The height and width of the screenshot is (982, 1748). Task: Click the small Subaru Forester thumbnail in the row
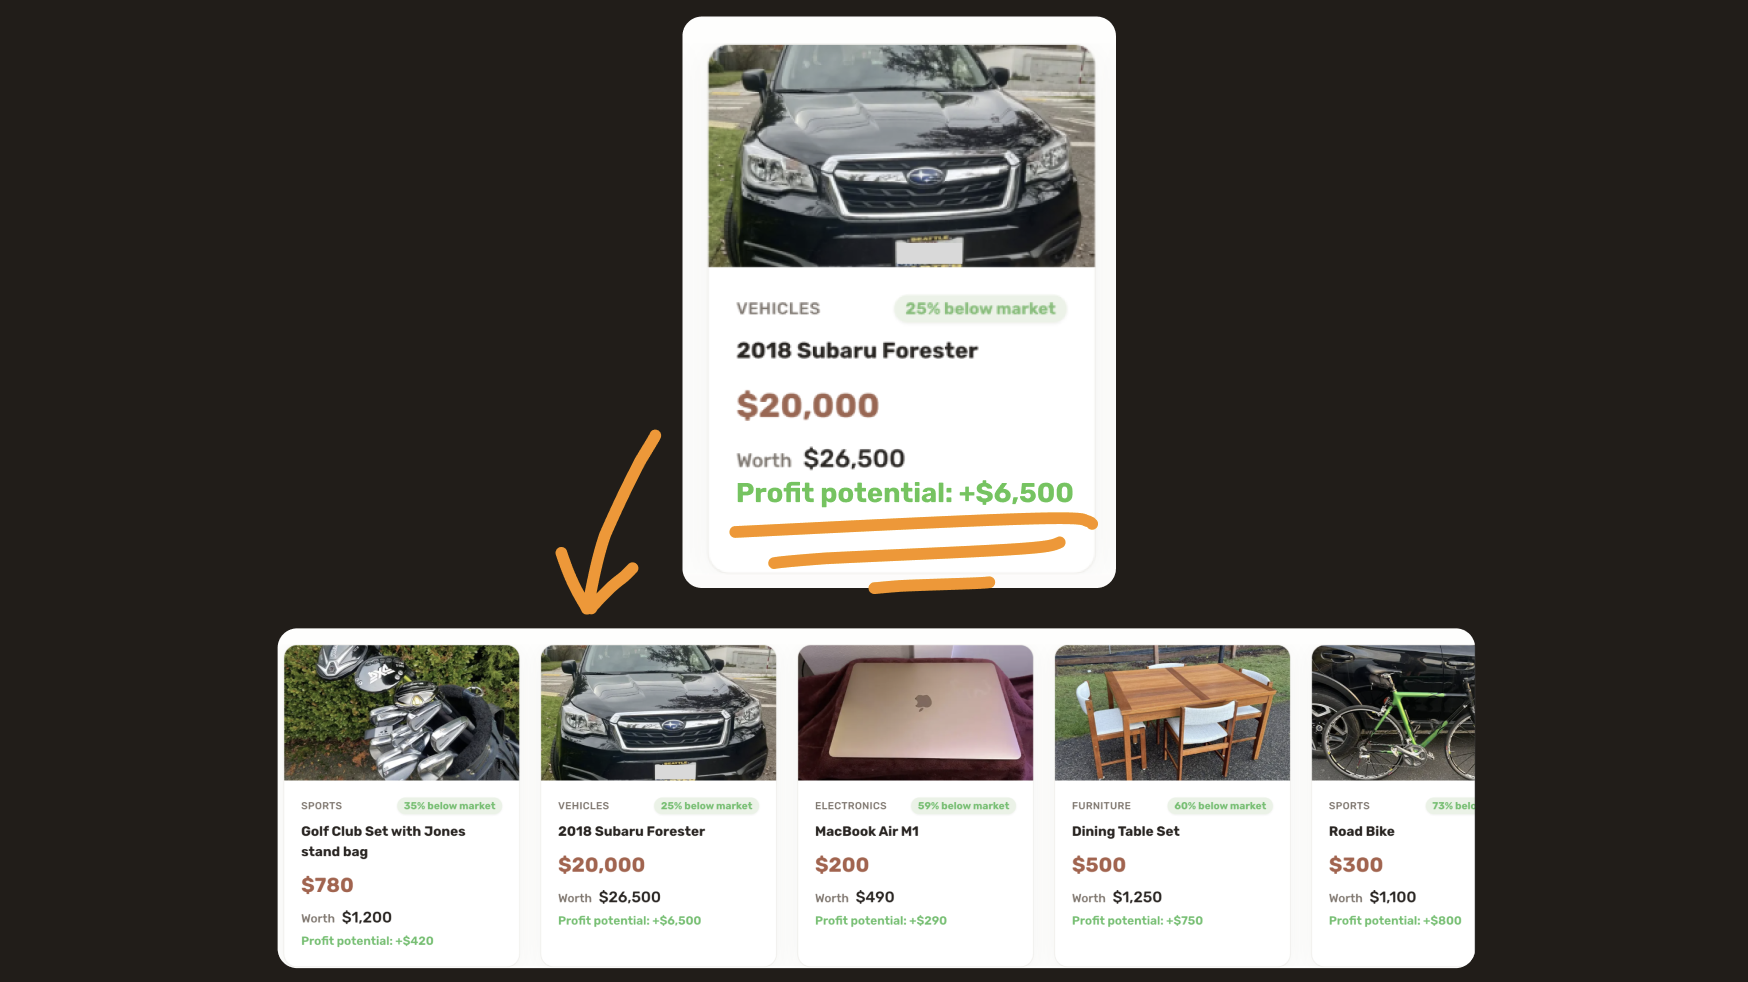[658, 712]
